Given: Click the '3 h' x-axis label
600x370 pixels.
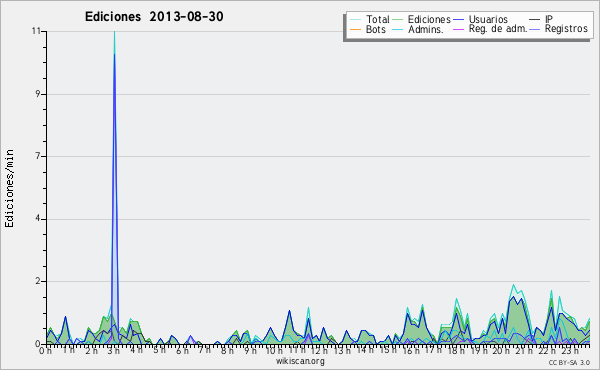Looking at the screenshot, I should (x=114, y=350).
